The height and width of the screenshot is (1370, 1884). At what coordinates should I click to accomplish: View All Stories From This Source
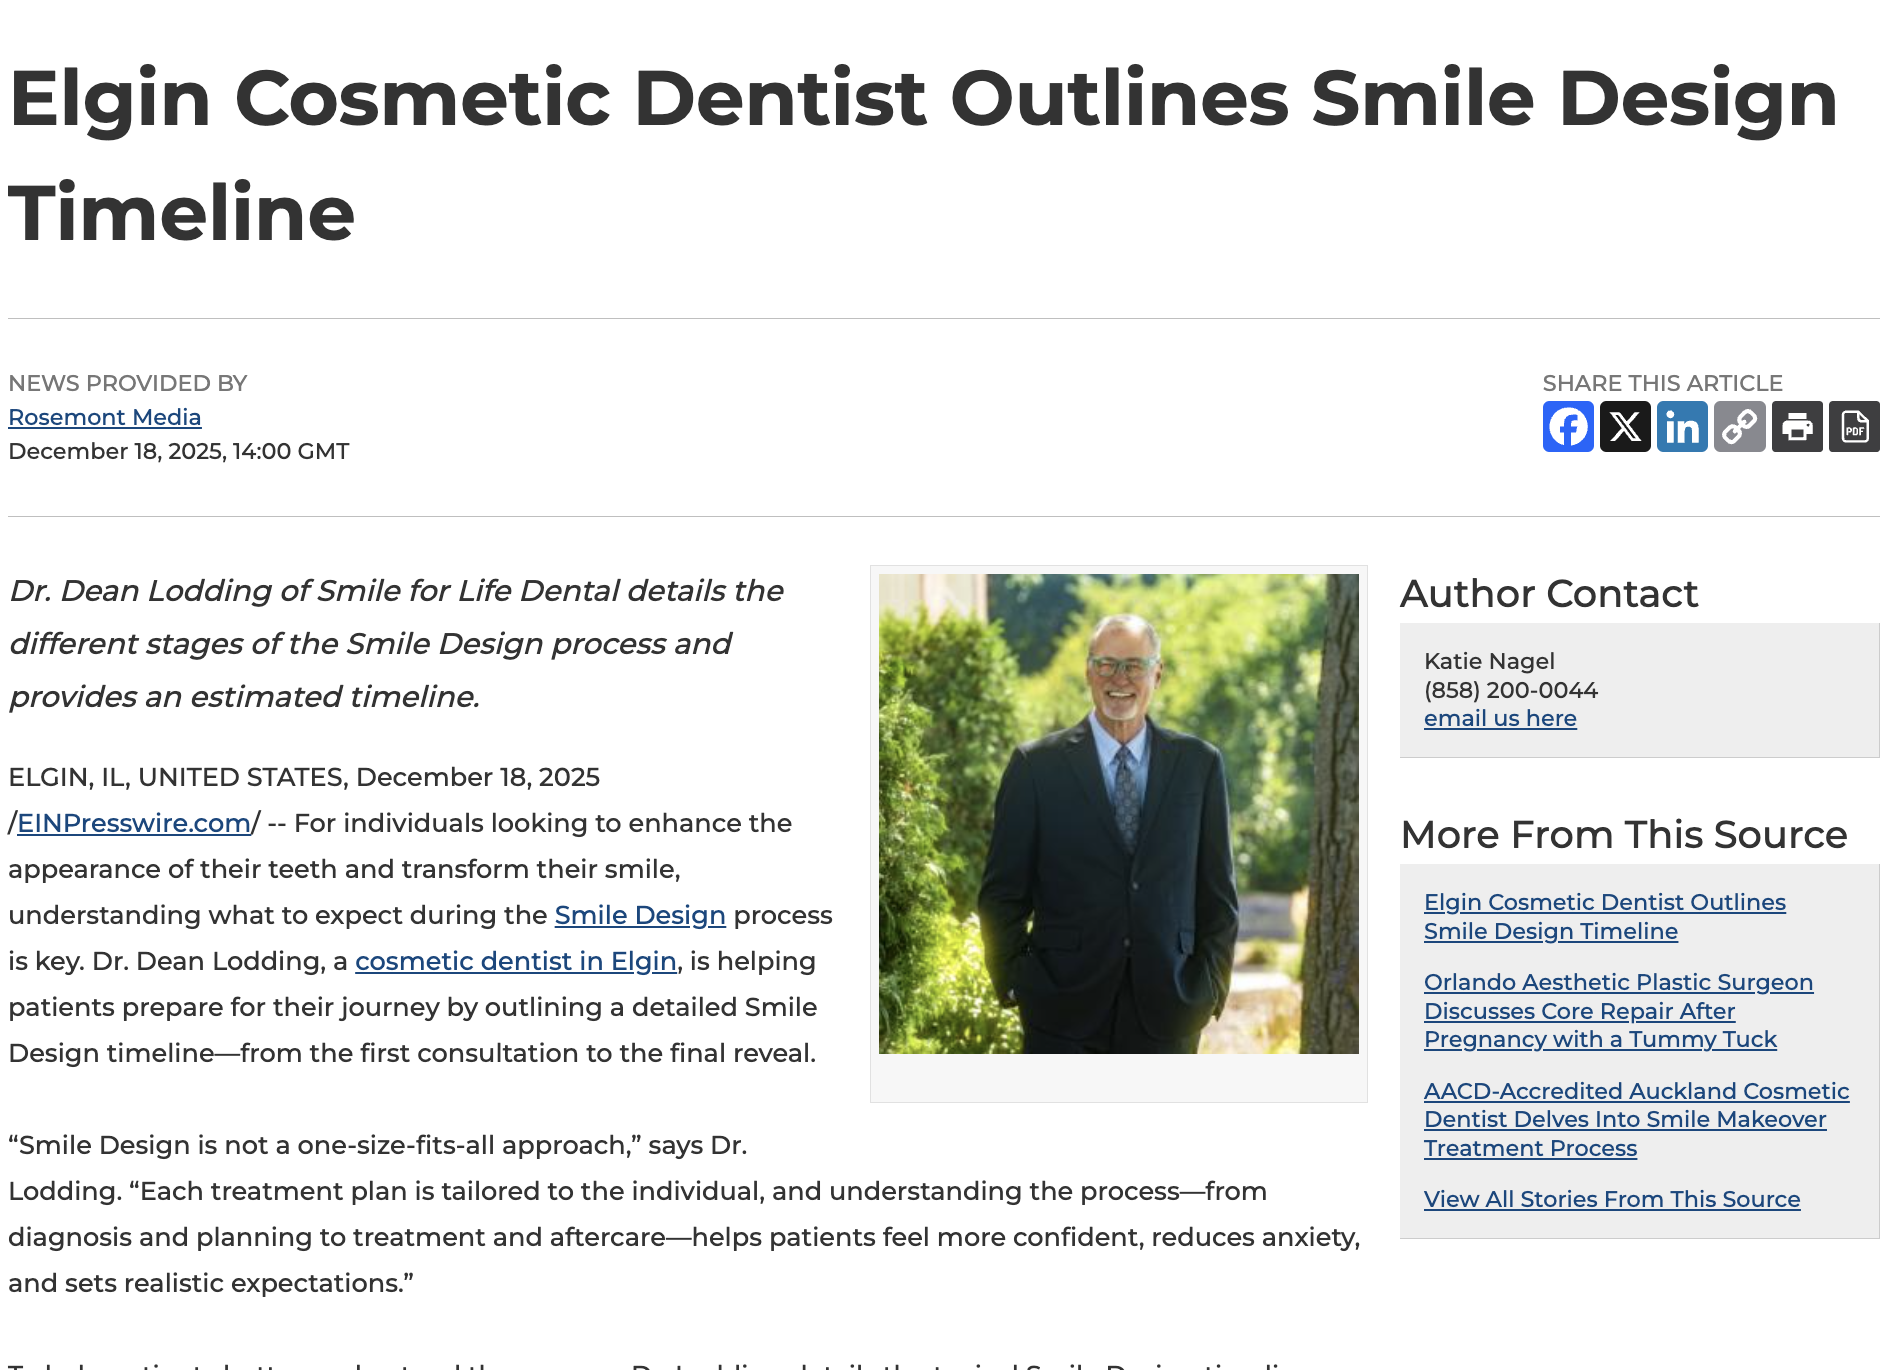[x=1611, y=1198]
